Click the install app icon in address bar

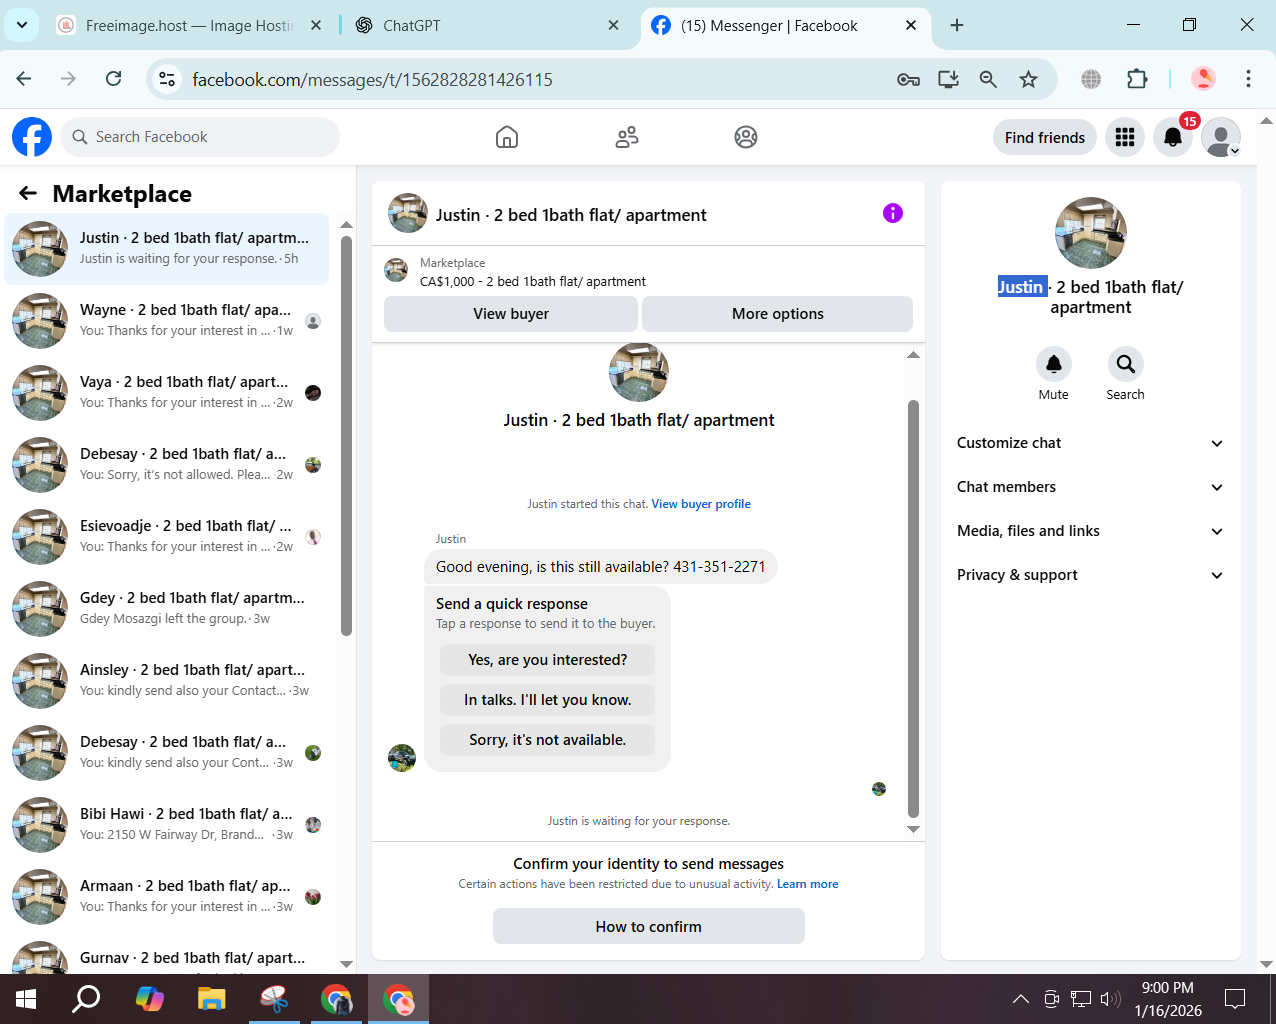point(948,79)
